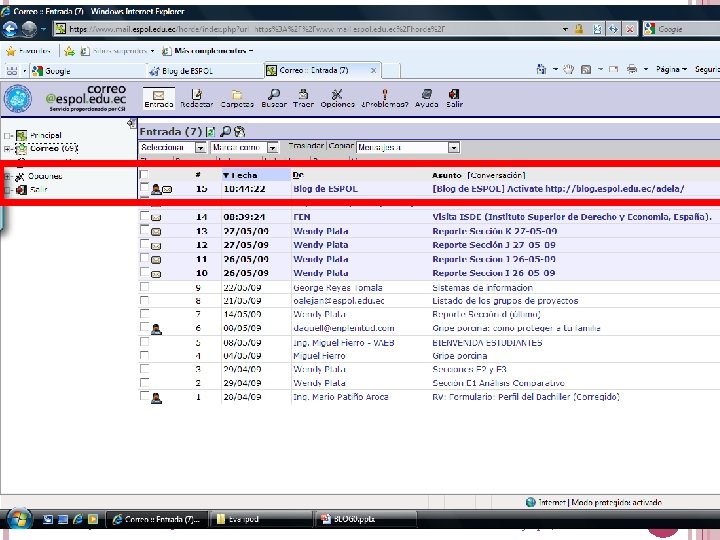This screenshot has height=540, width=720.
Task: Open the Entrada inbox toolbar icon
Action: tap(158, 98)
